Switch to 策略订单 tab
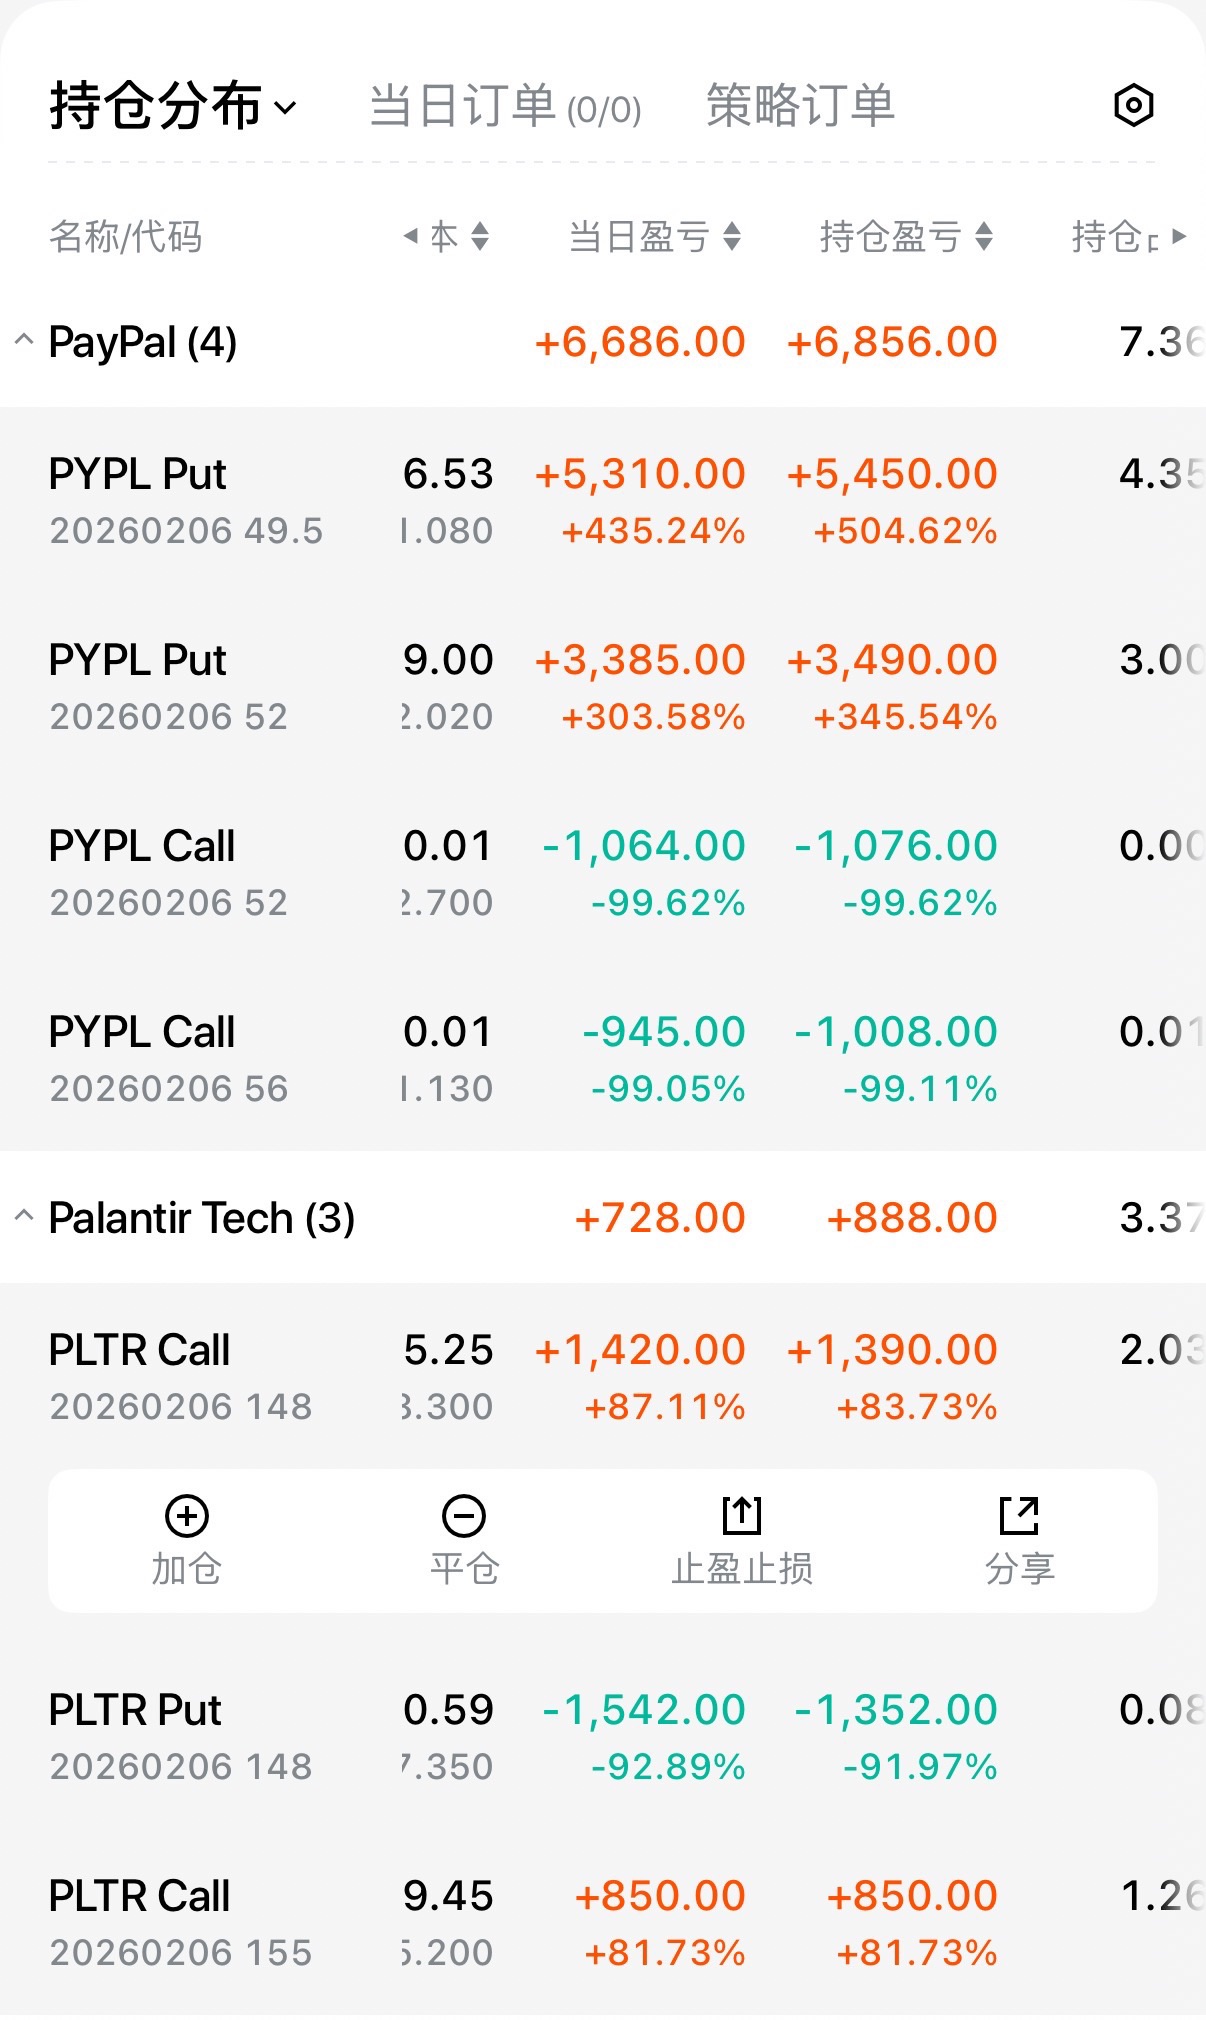This screenshot has height=2020, width=1206. [x=800, y=106]
